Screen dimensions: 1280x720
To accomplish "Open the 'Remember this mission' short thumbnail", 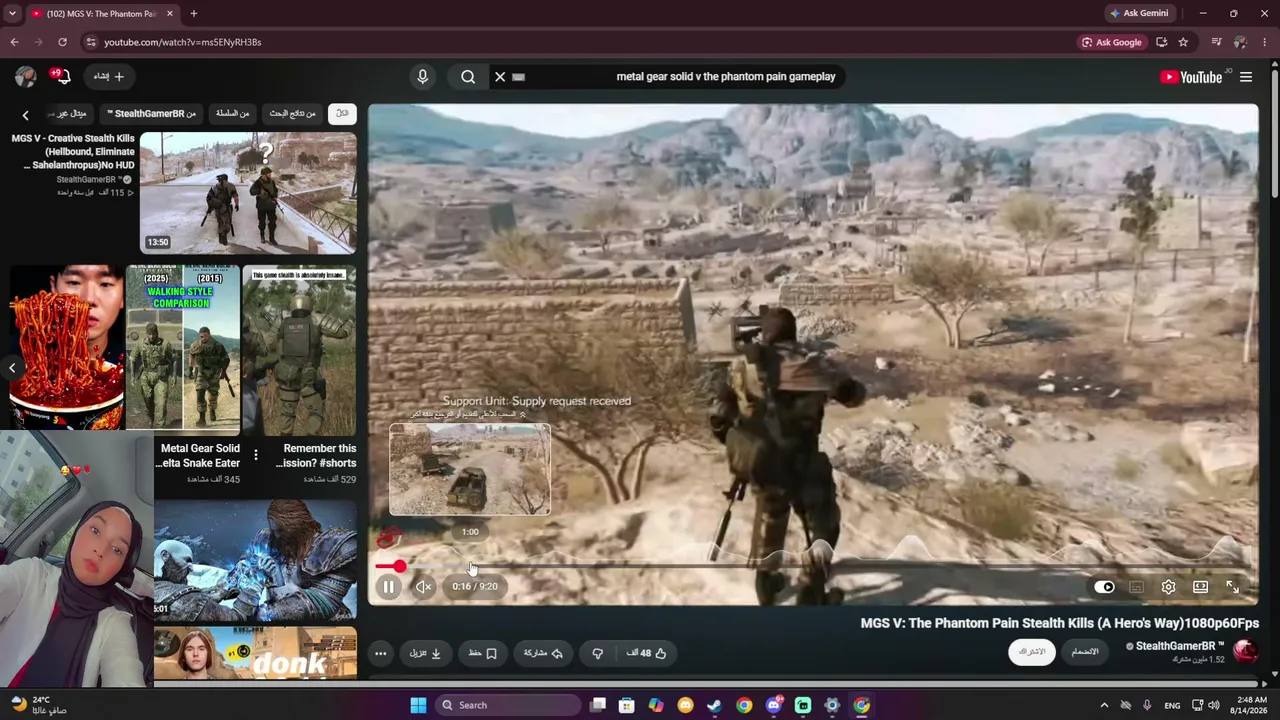I will [x=299, y=348].
